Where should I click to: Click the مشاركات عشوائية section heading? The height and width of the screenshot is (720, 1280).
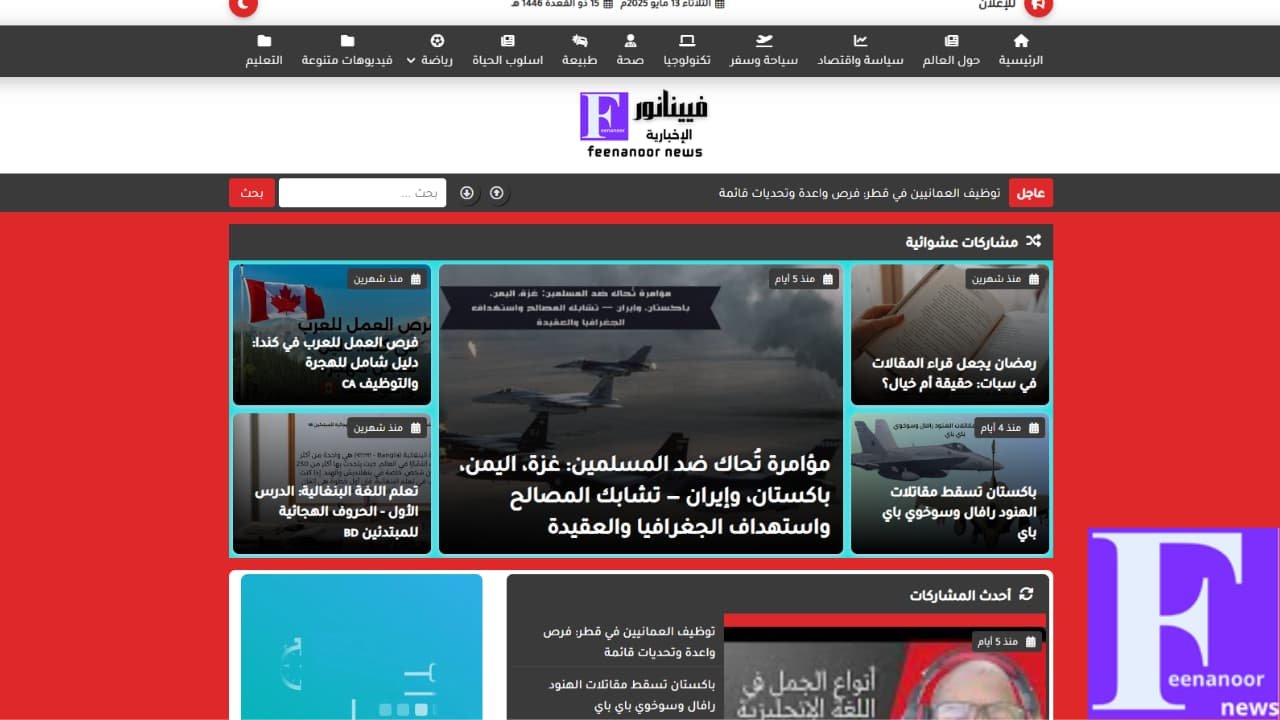point(962,241)
